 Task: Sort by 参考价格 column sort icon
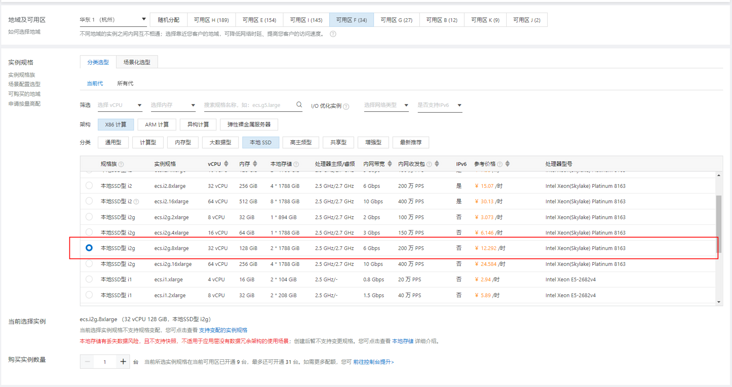[507, 164]
